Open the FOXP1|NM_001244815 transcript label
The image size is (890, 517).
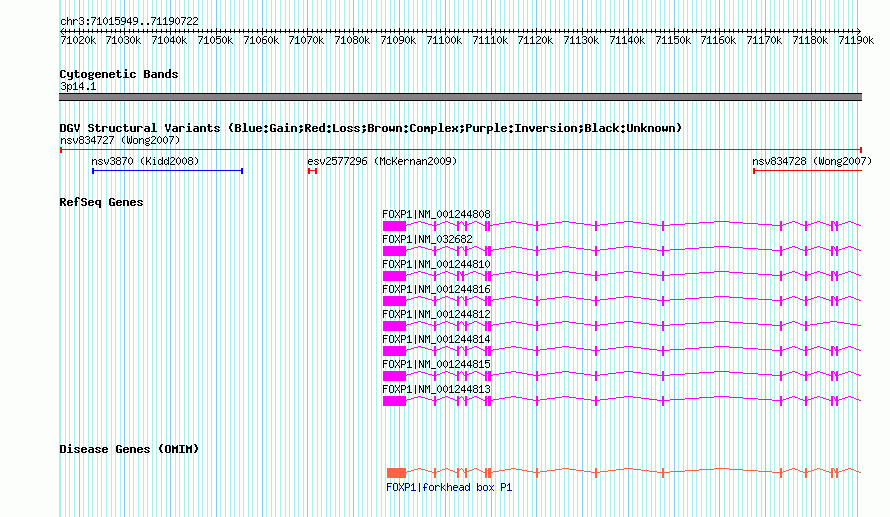[436, 364]
